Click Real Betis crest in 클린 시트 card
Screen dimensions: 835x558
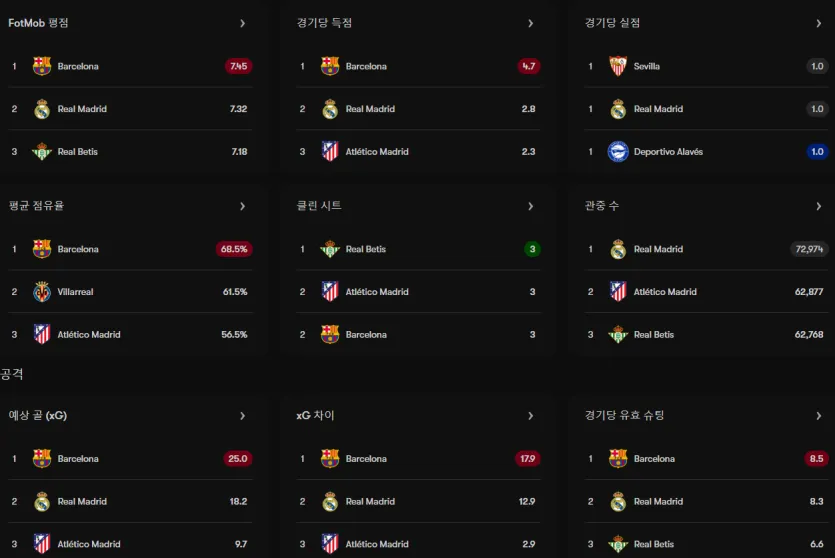(x=330, y=249)
